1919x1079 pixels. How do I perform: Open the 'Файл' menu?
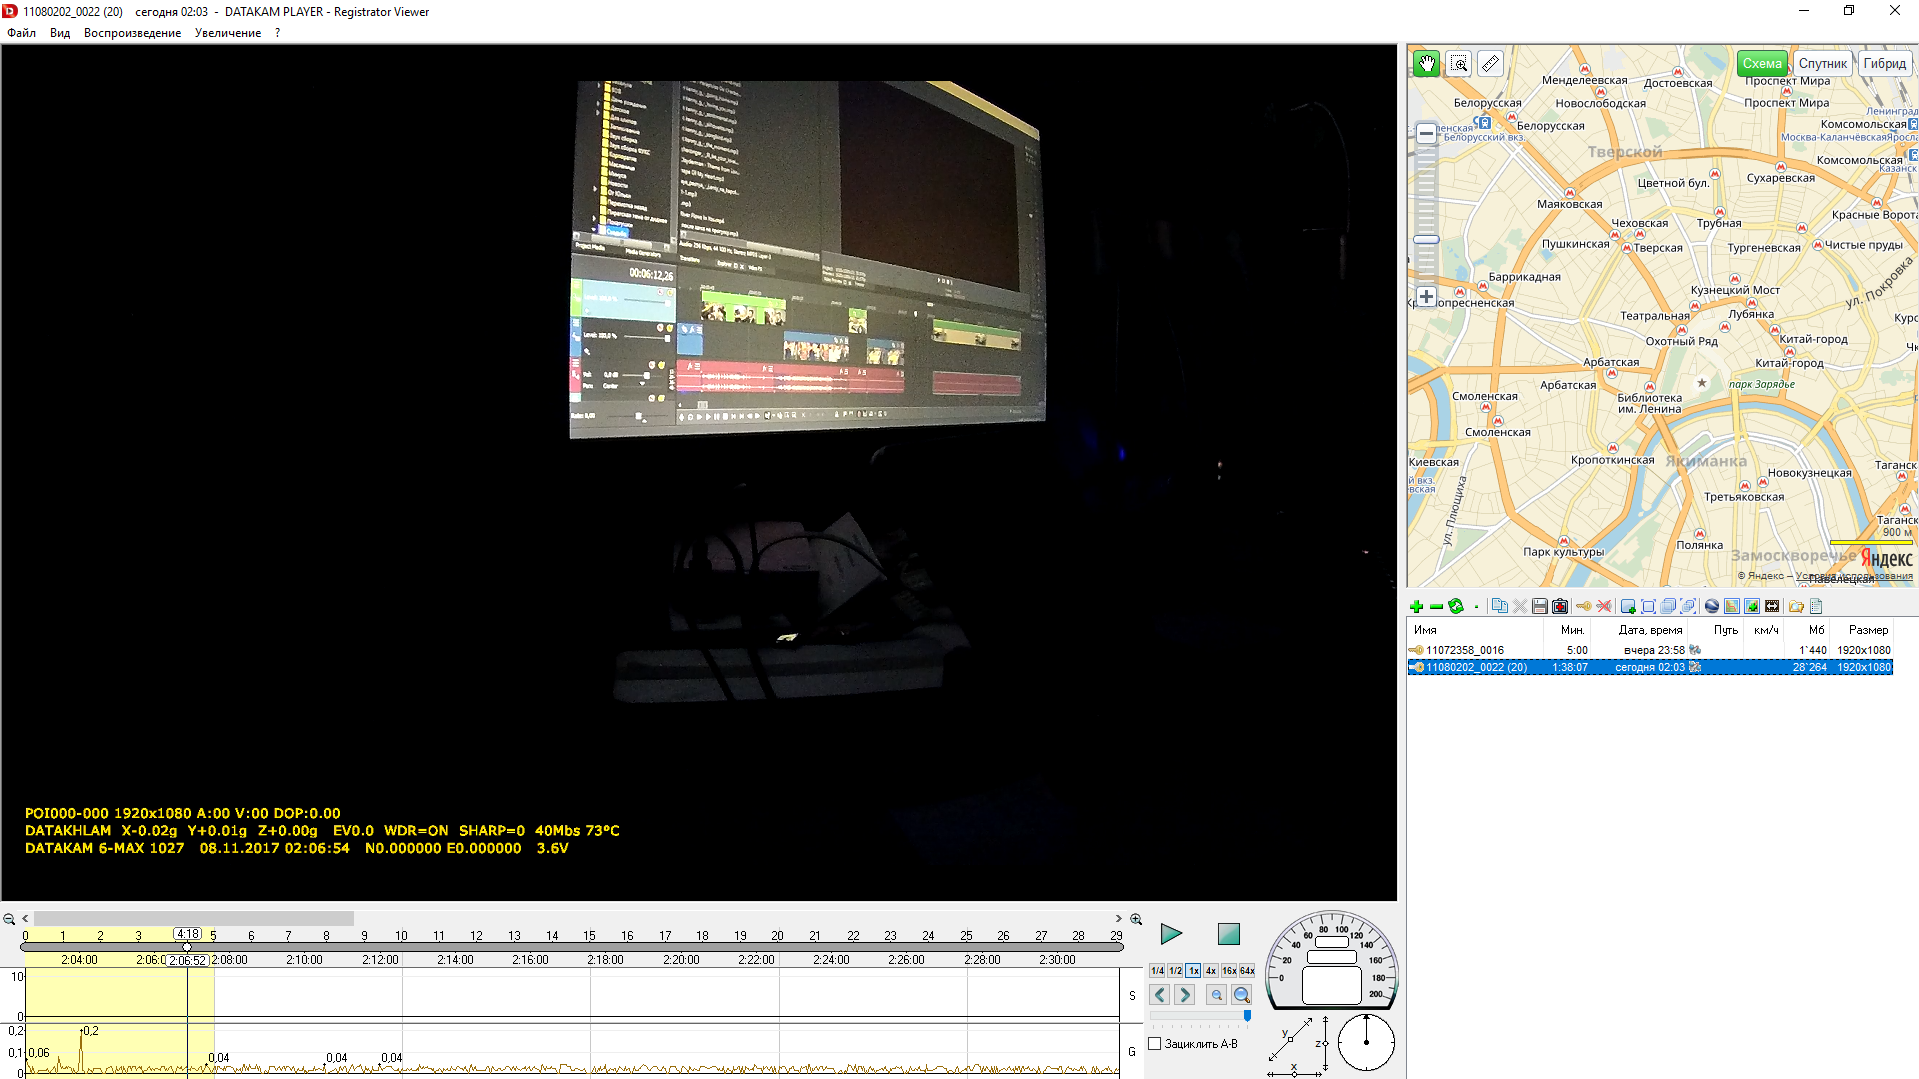click(x=21, y=33)
